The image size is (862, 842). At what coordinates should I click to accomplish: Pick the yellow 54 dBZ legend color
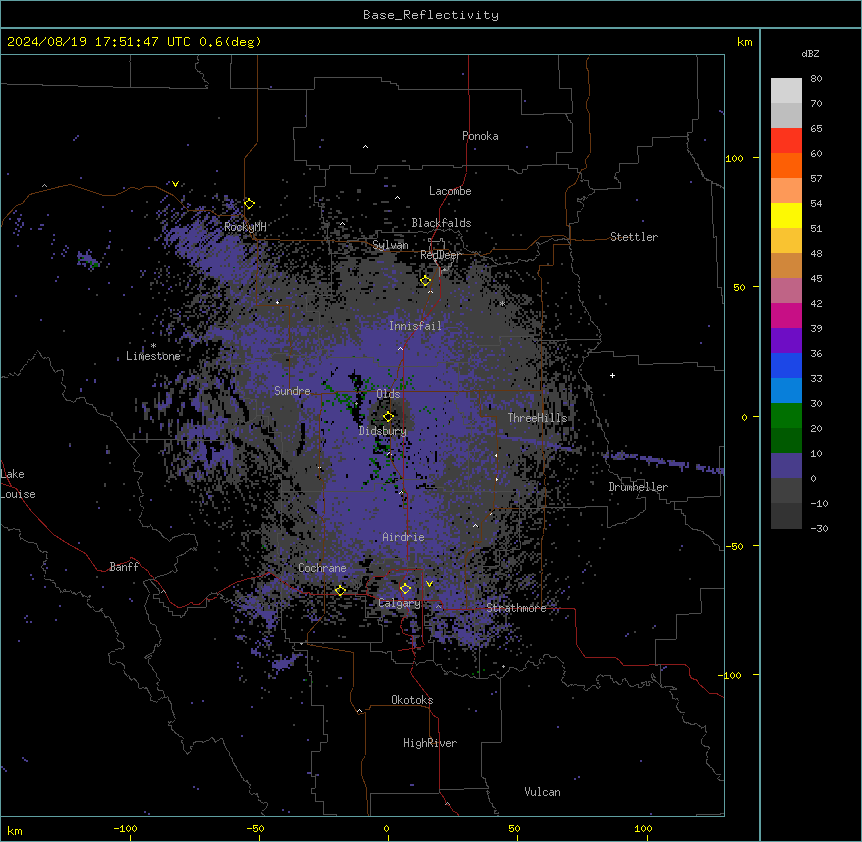(786, 215)
